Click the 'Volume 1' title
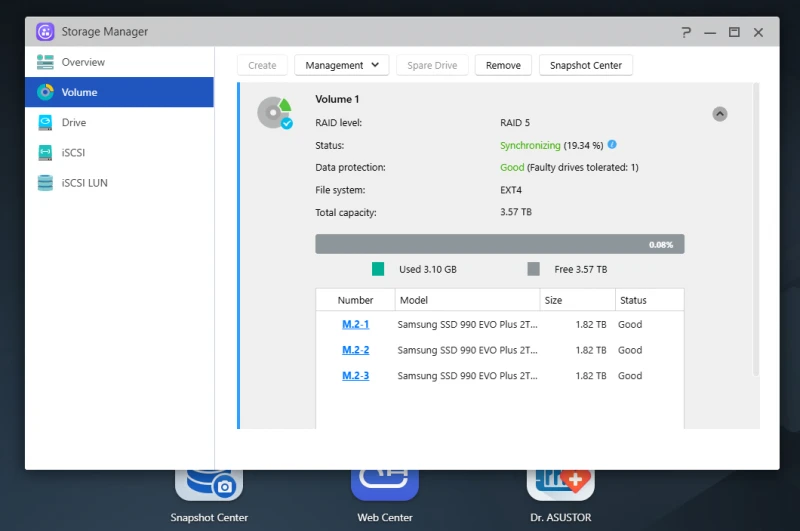 pyautogui.click(x=337, y=99)
